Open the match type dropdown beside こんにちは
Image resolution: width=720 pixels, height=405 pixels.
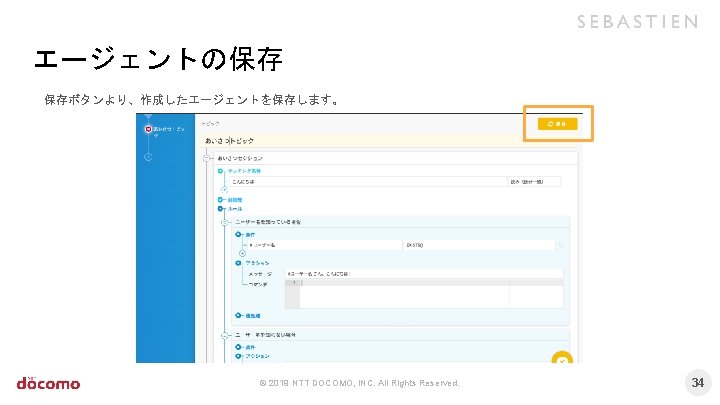534,182
